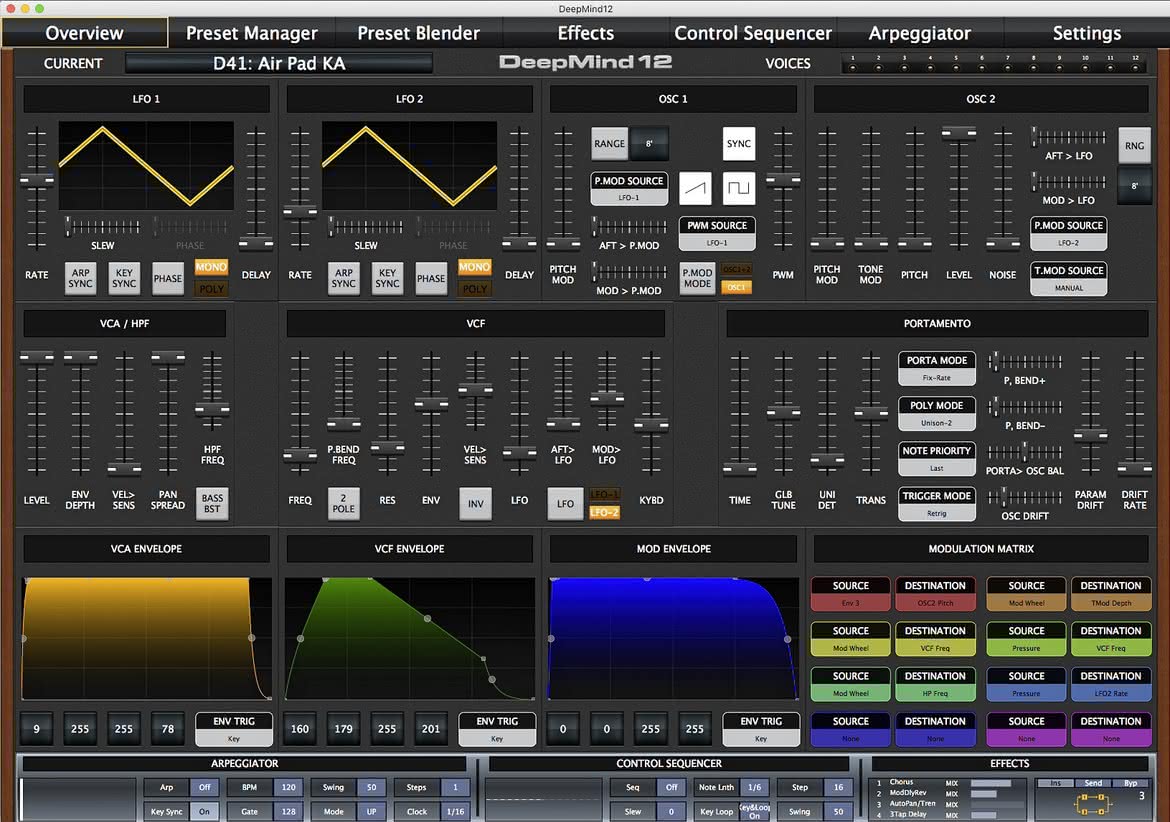Open NOTE PRIORITY Last dropdown

[936, 459]
